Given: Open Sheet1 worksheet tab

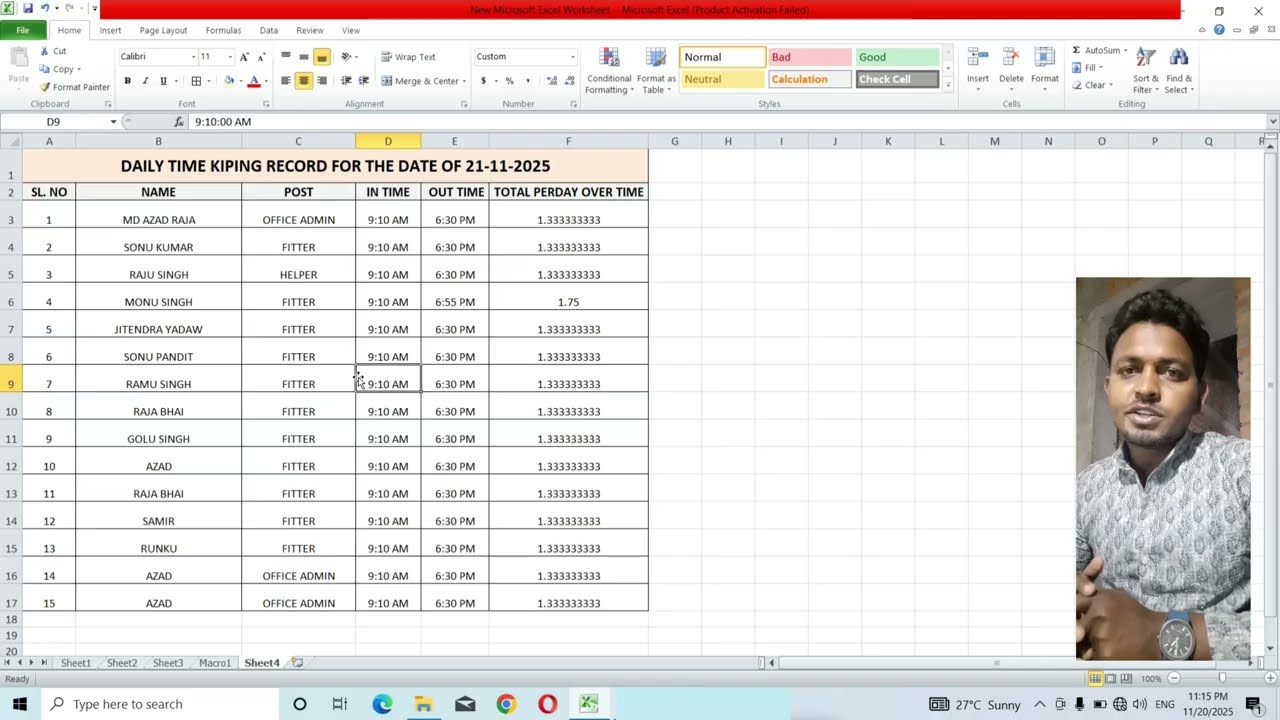Looking at the screenshot, I should click(75, 663).
